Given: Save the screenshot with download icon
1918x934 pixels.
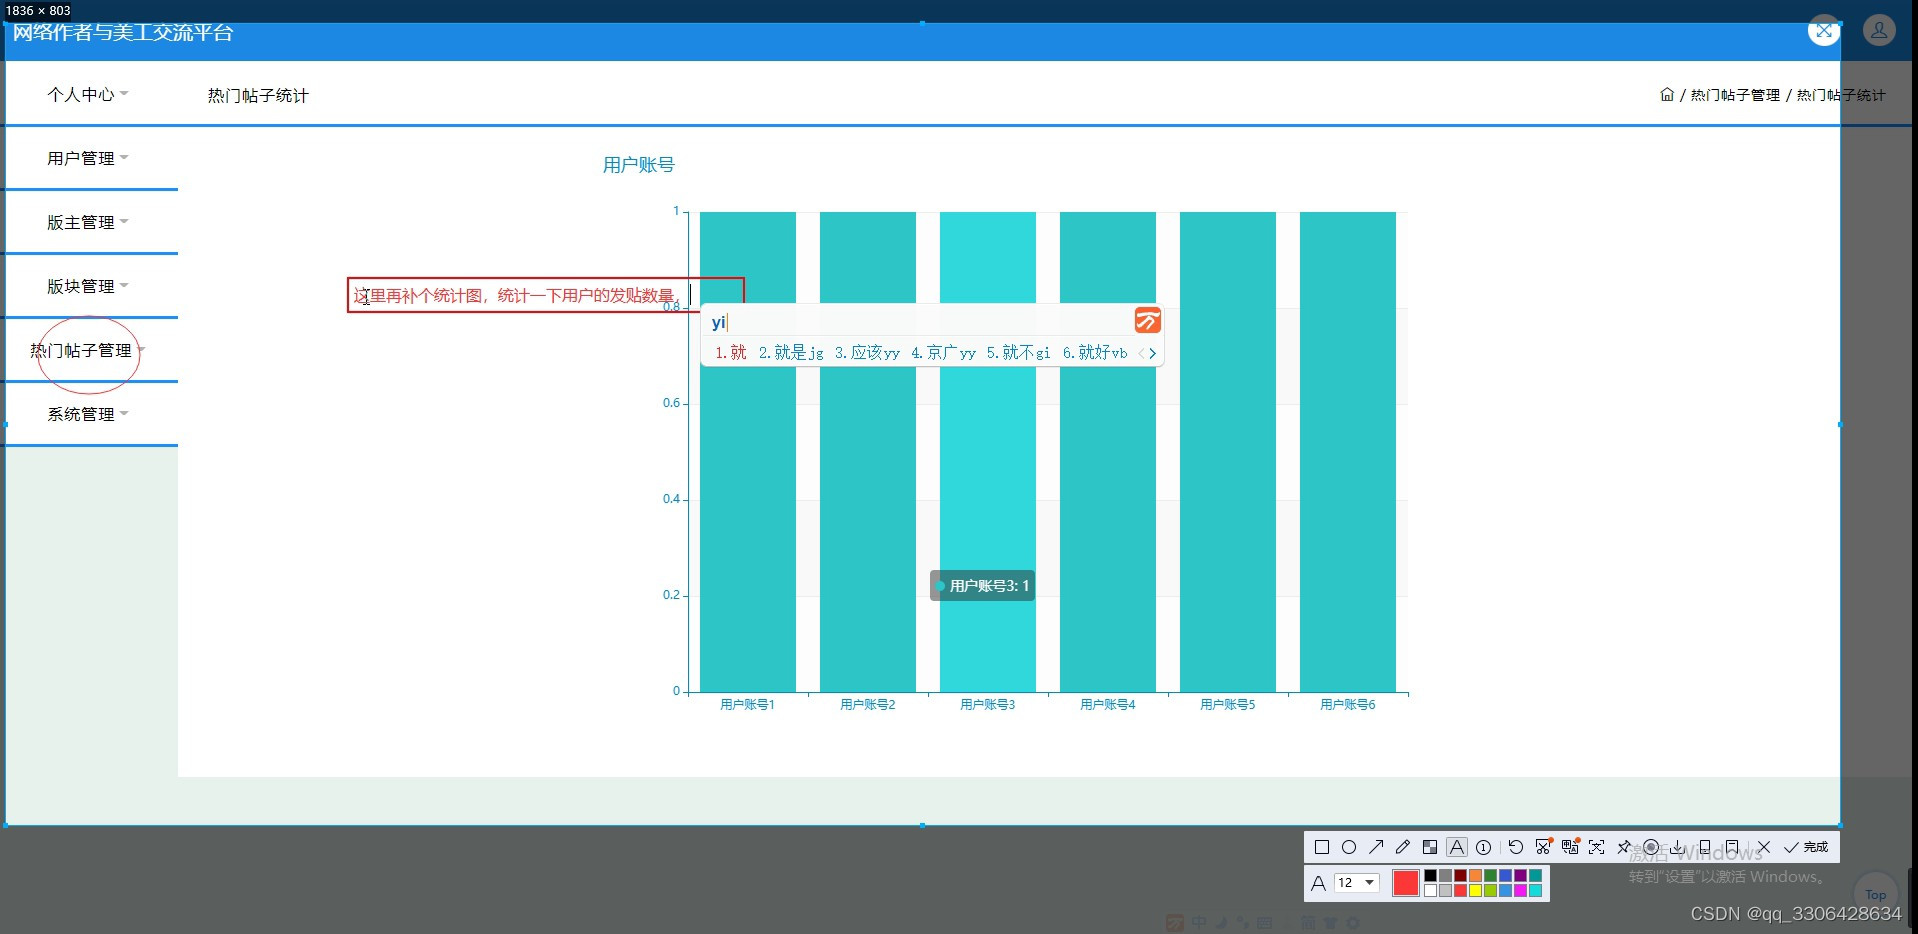Looking at the screenshot, I should click(x=1678, y=847).
